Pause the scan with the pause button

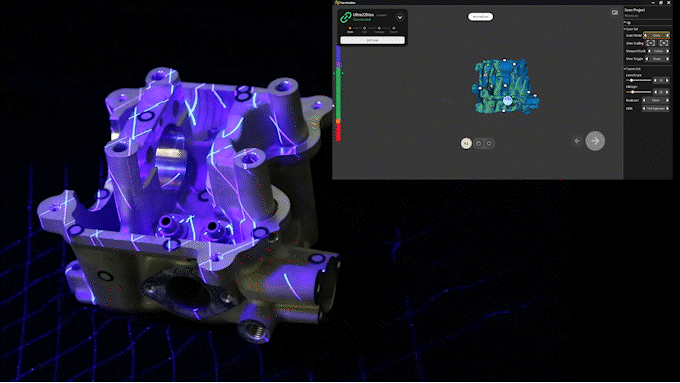(x=466, y=143)
